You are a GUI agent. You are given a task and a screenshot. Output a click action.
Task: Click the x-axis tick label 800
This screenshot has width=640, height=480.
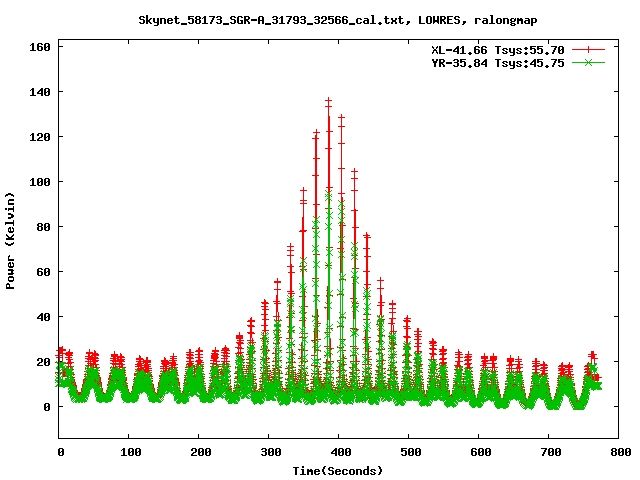coord(621,452)
